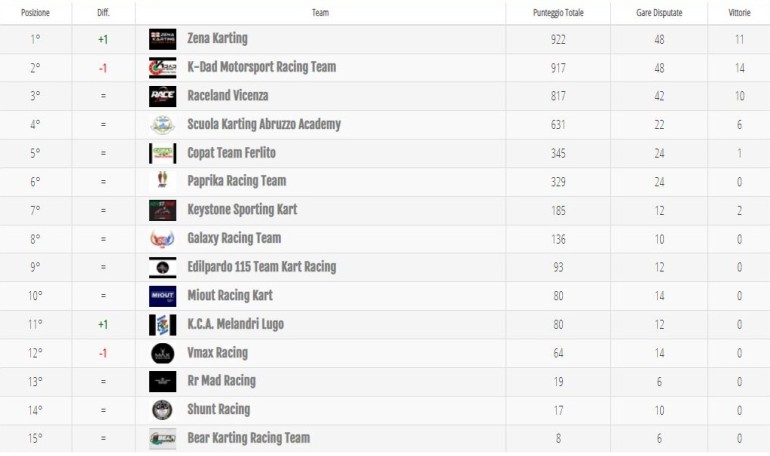Image resolution: width=770 pixels, height=456 pixels.
Task: Sort by the Posizione column header
Action: pos(34,13)
